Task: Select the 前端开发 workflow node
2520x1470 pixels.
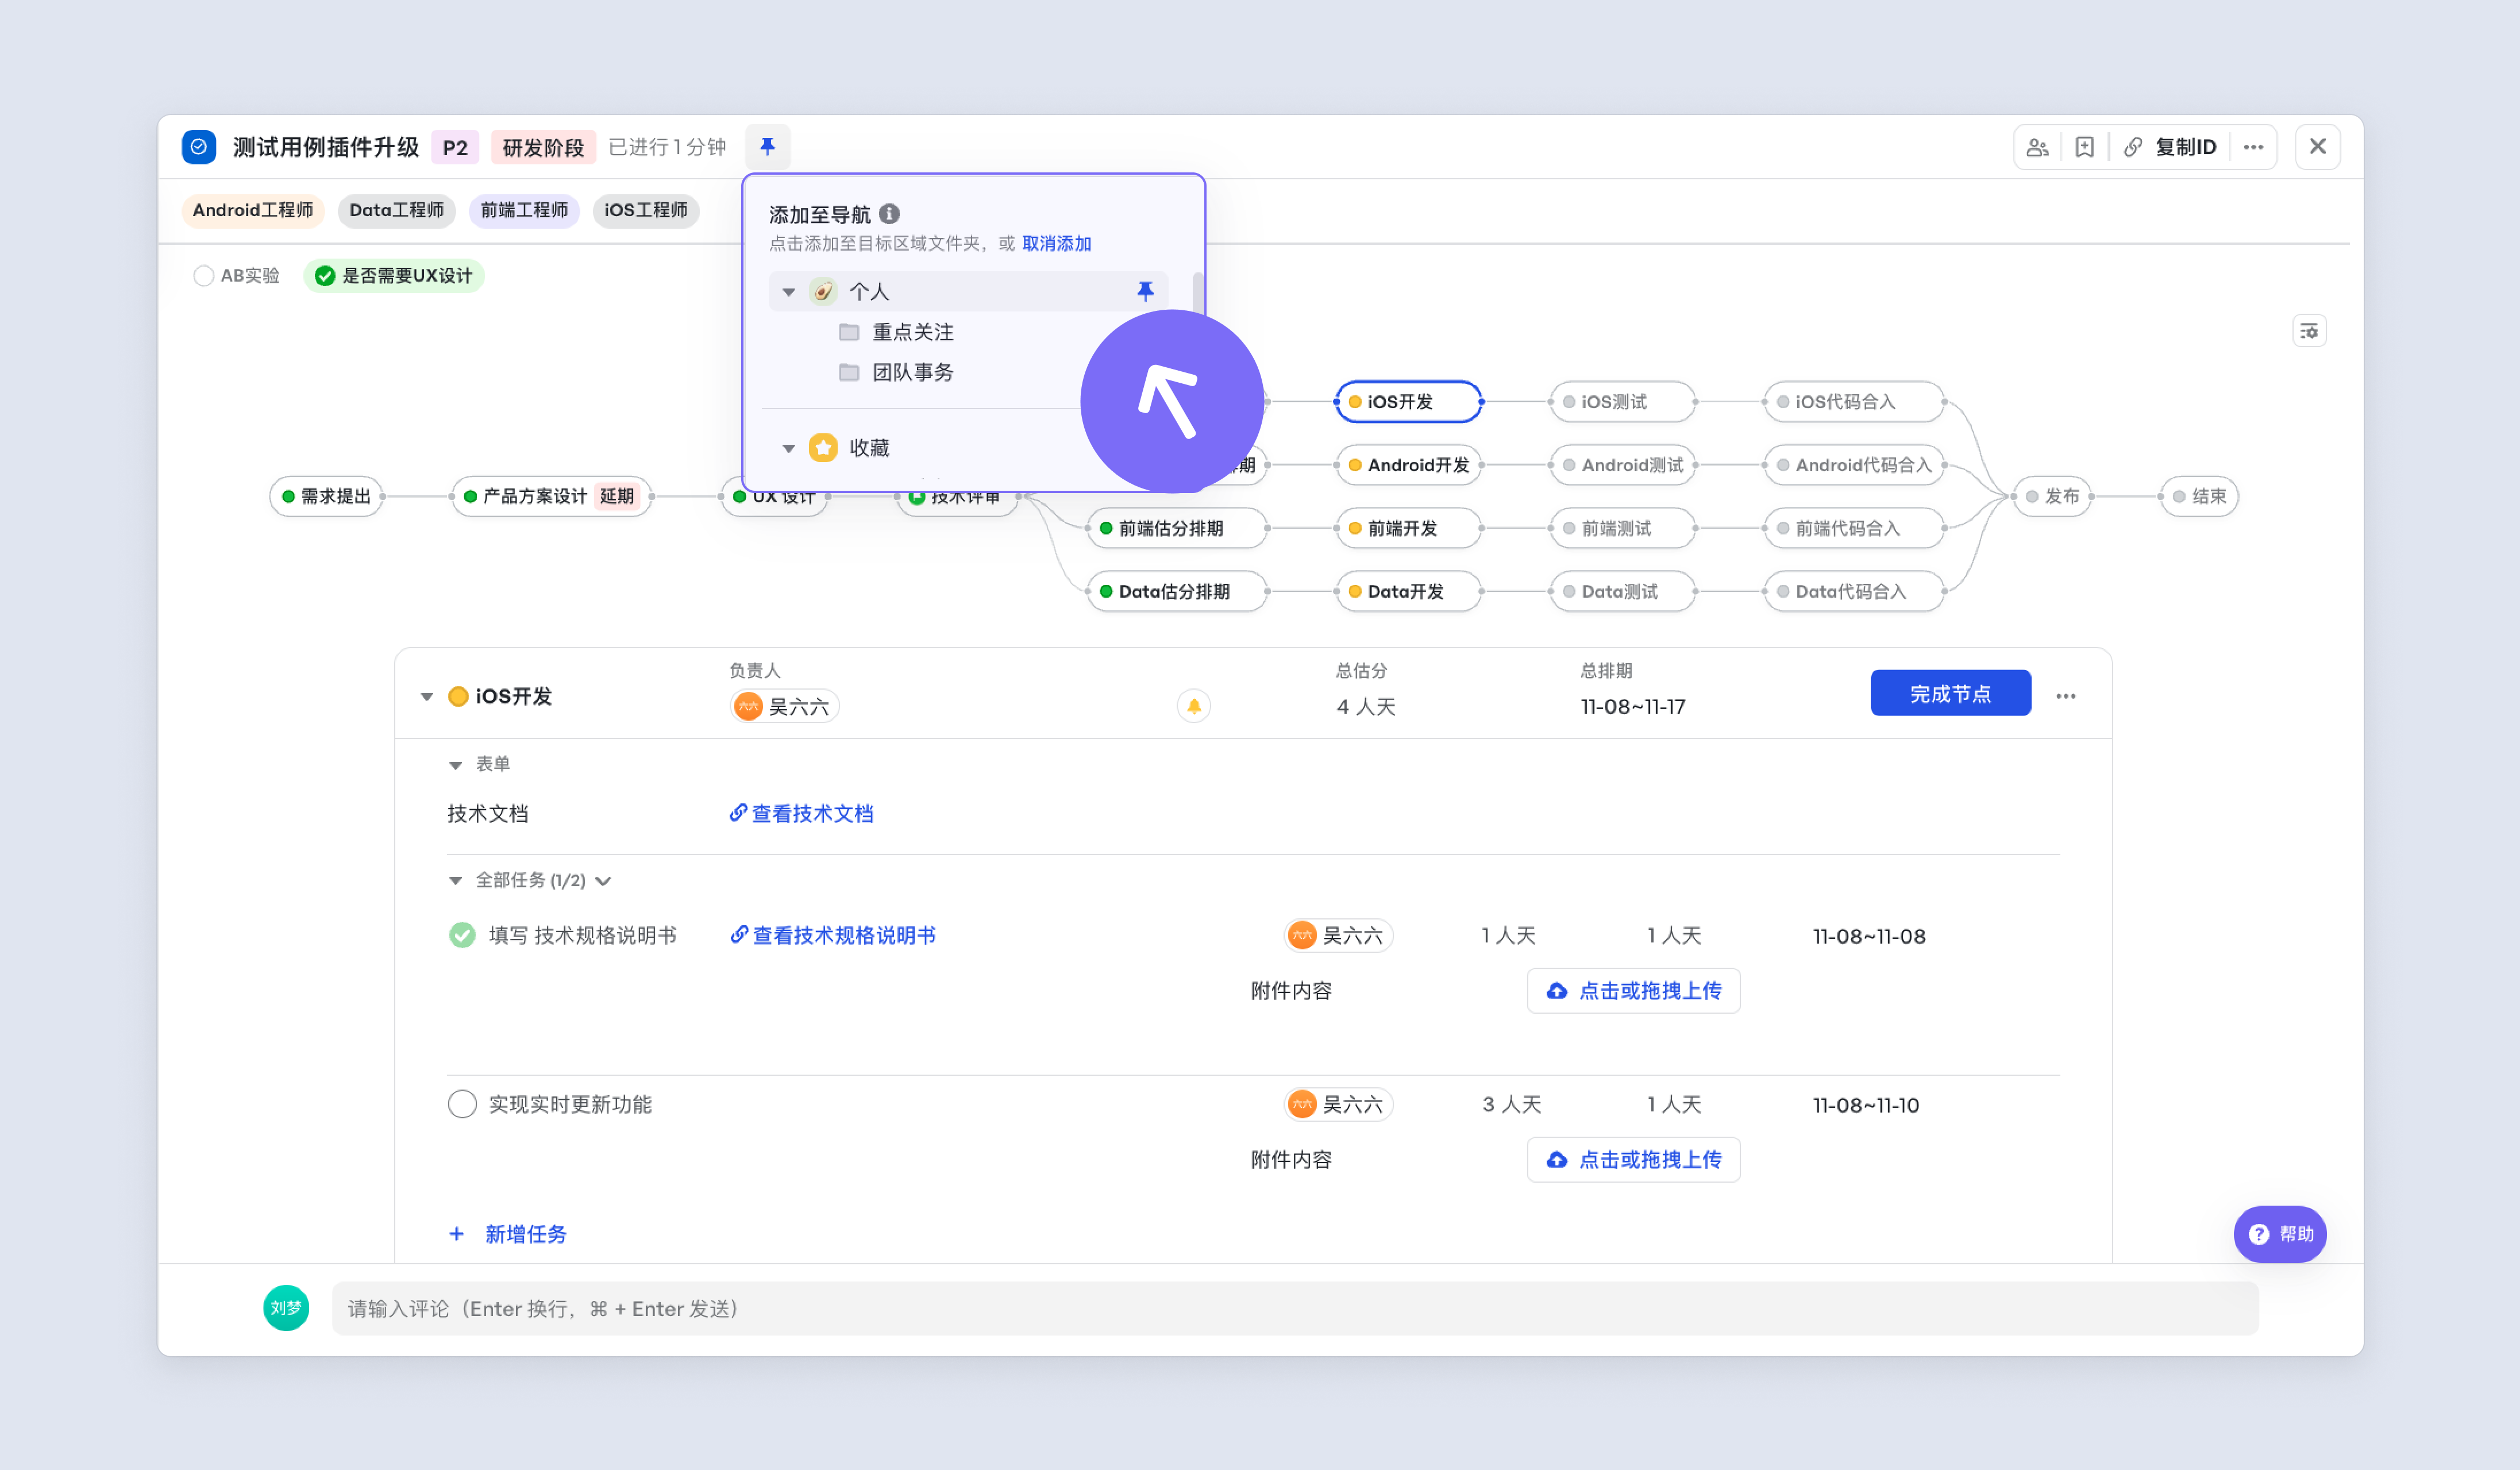Action: click(x=1409, y=528)
